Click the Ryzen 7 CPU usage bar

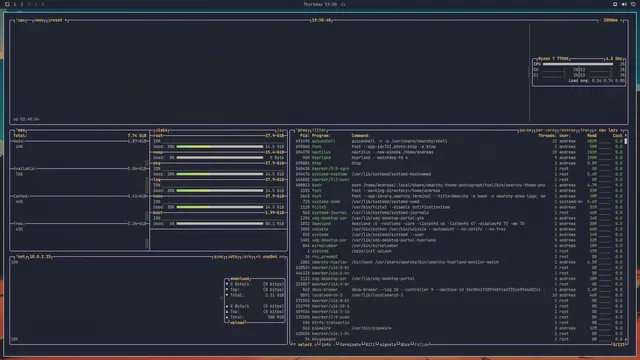coord(578,64)
